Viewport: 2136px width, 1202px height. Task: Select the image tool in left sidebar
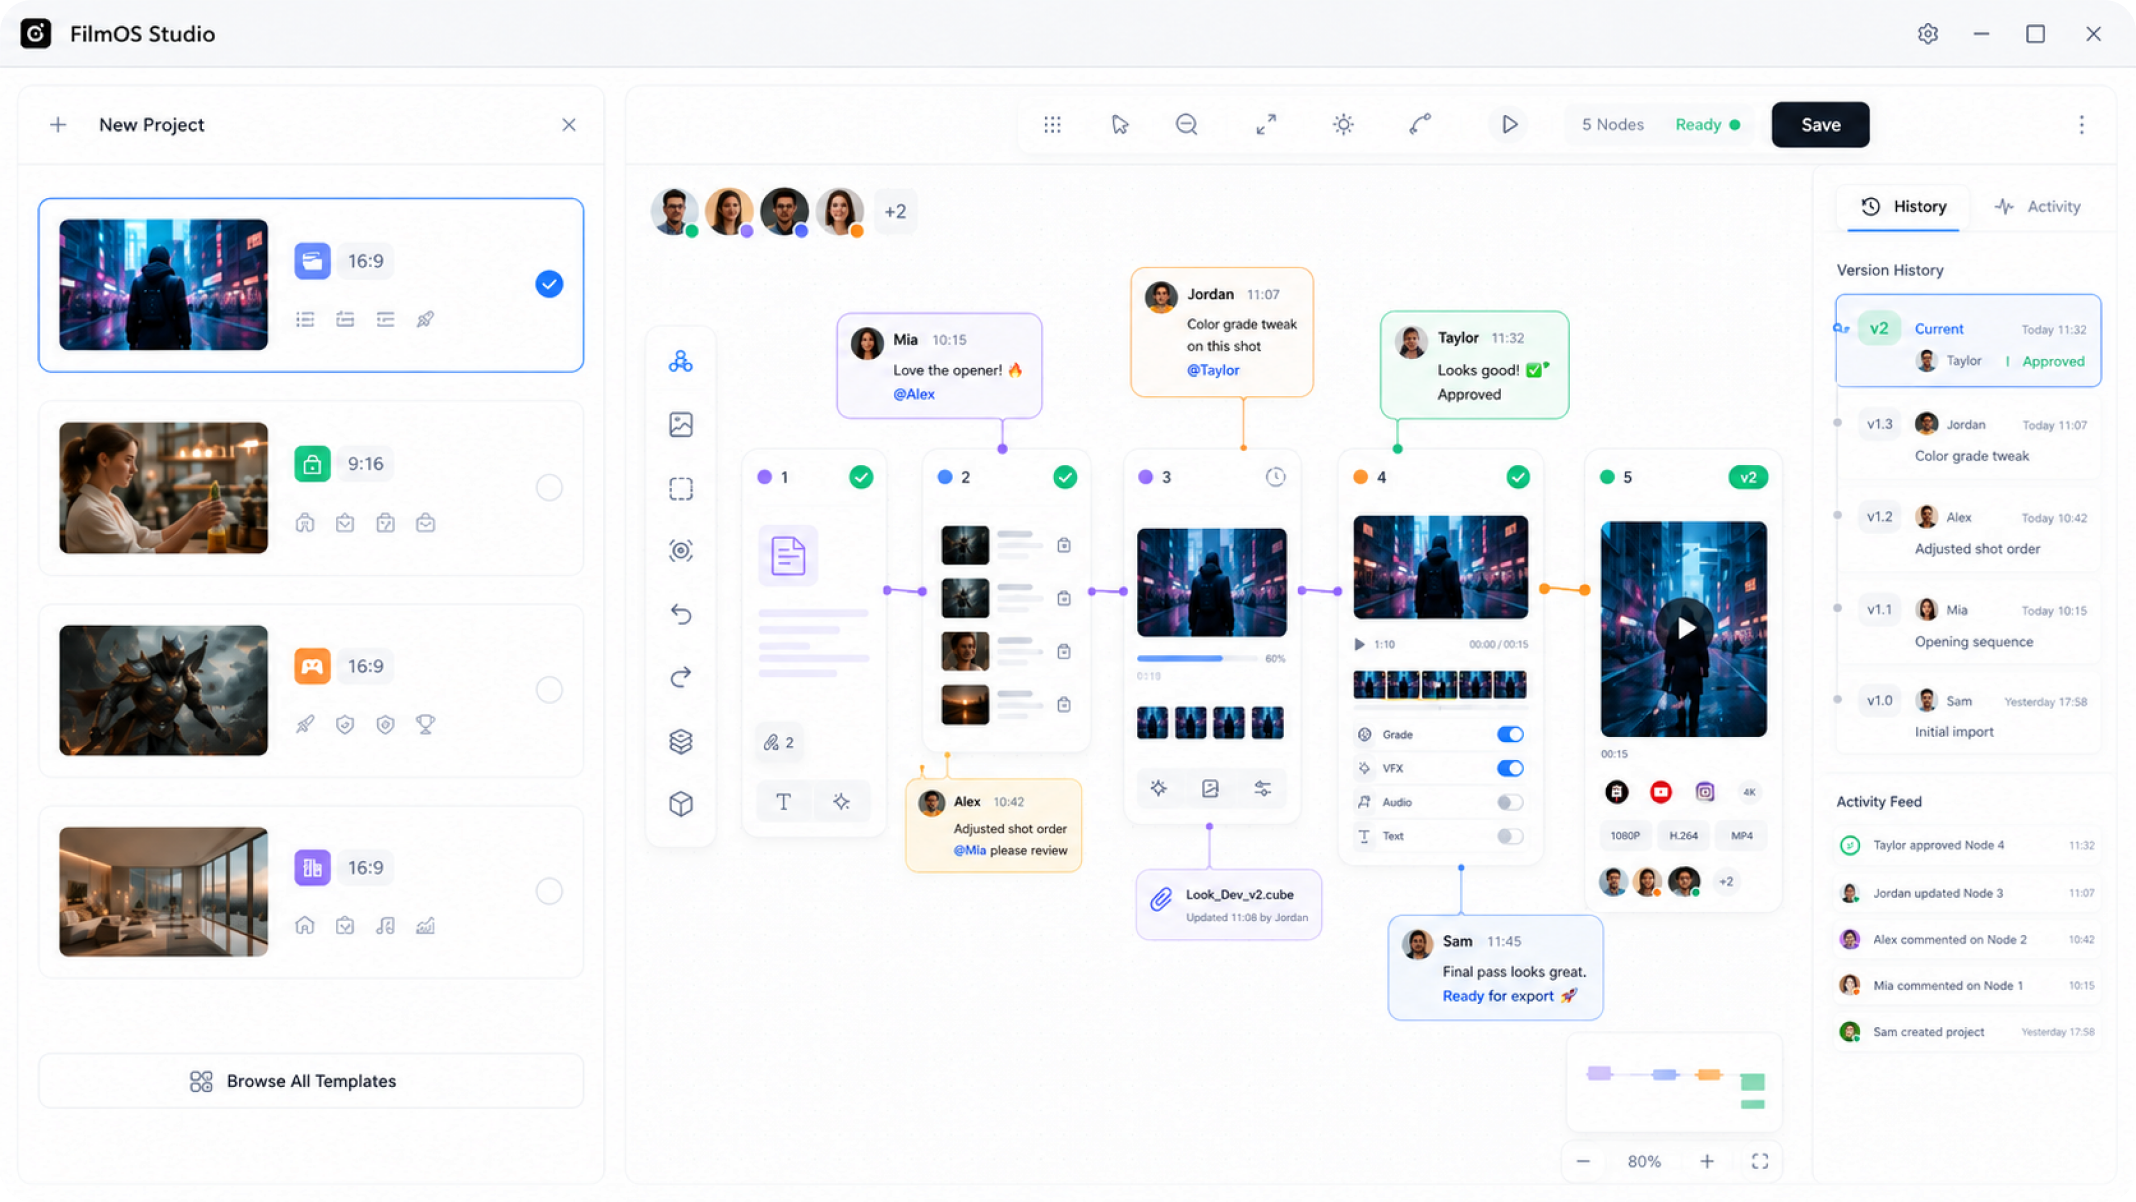681,425
